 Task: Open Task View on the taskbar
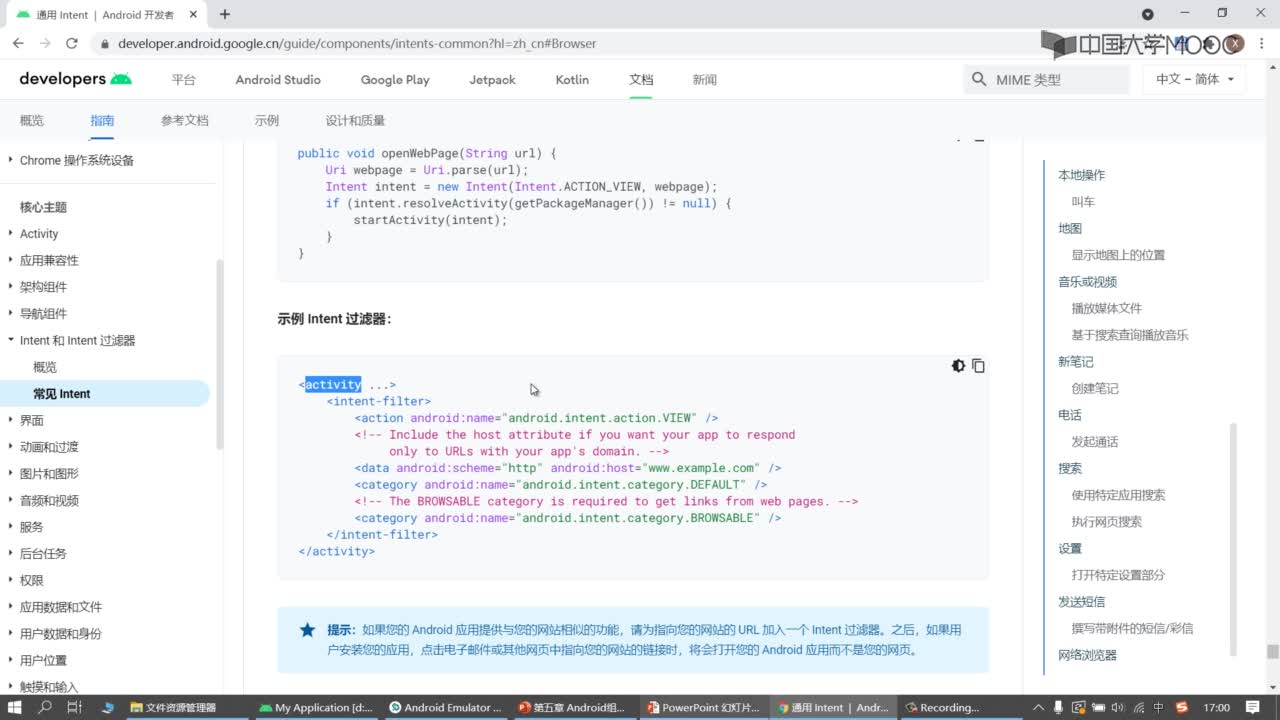pos(75,707)
